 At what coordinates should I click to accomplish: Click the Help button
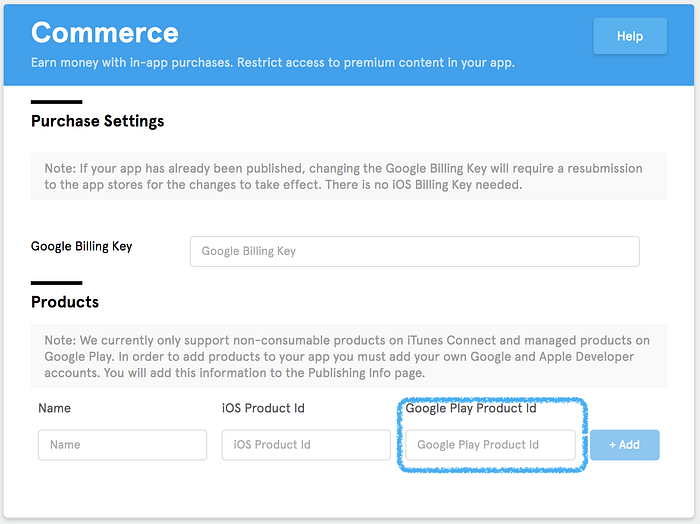[x=629, y=36]
